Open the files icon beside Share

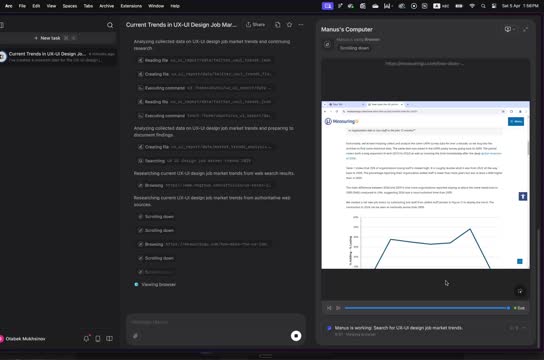[x=278, y=25]
